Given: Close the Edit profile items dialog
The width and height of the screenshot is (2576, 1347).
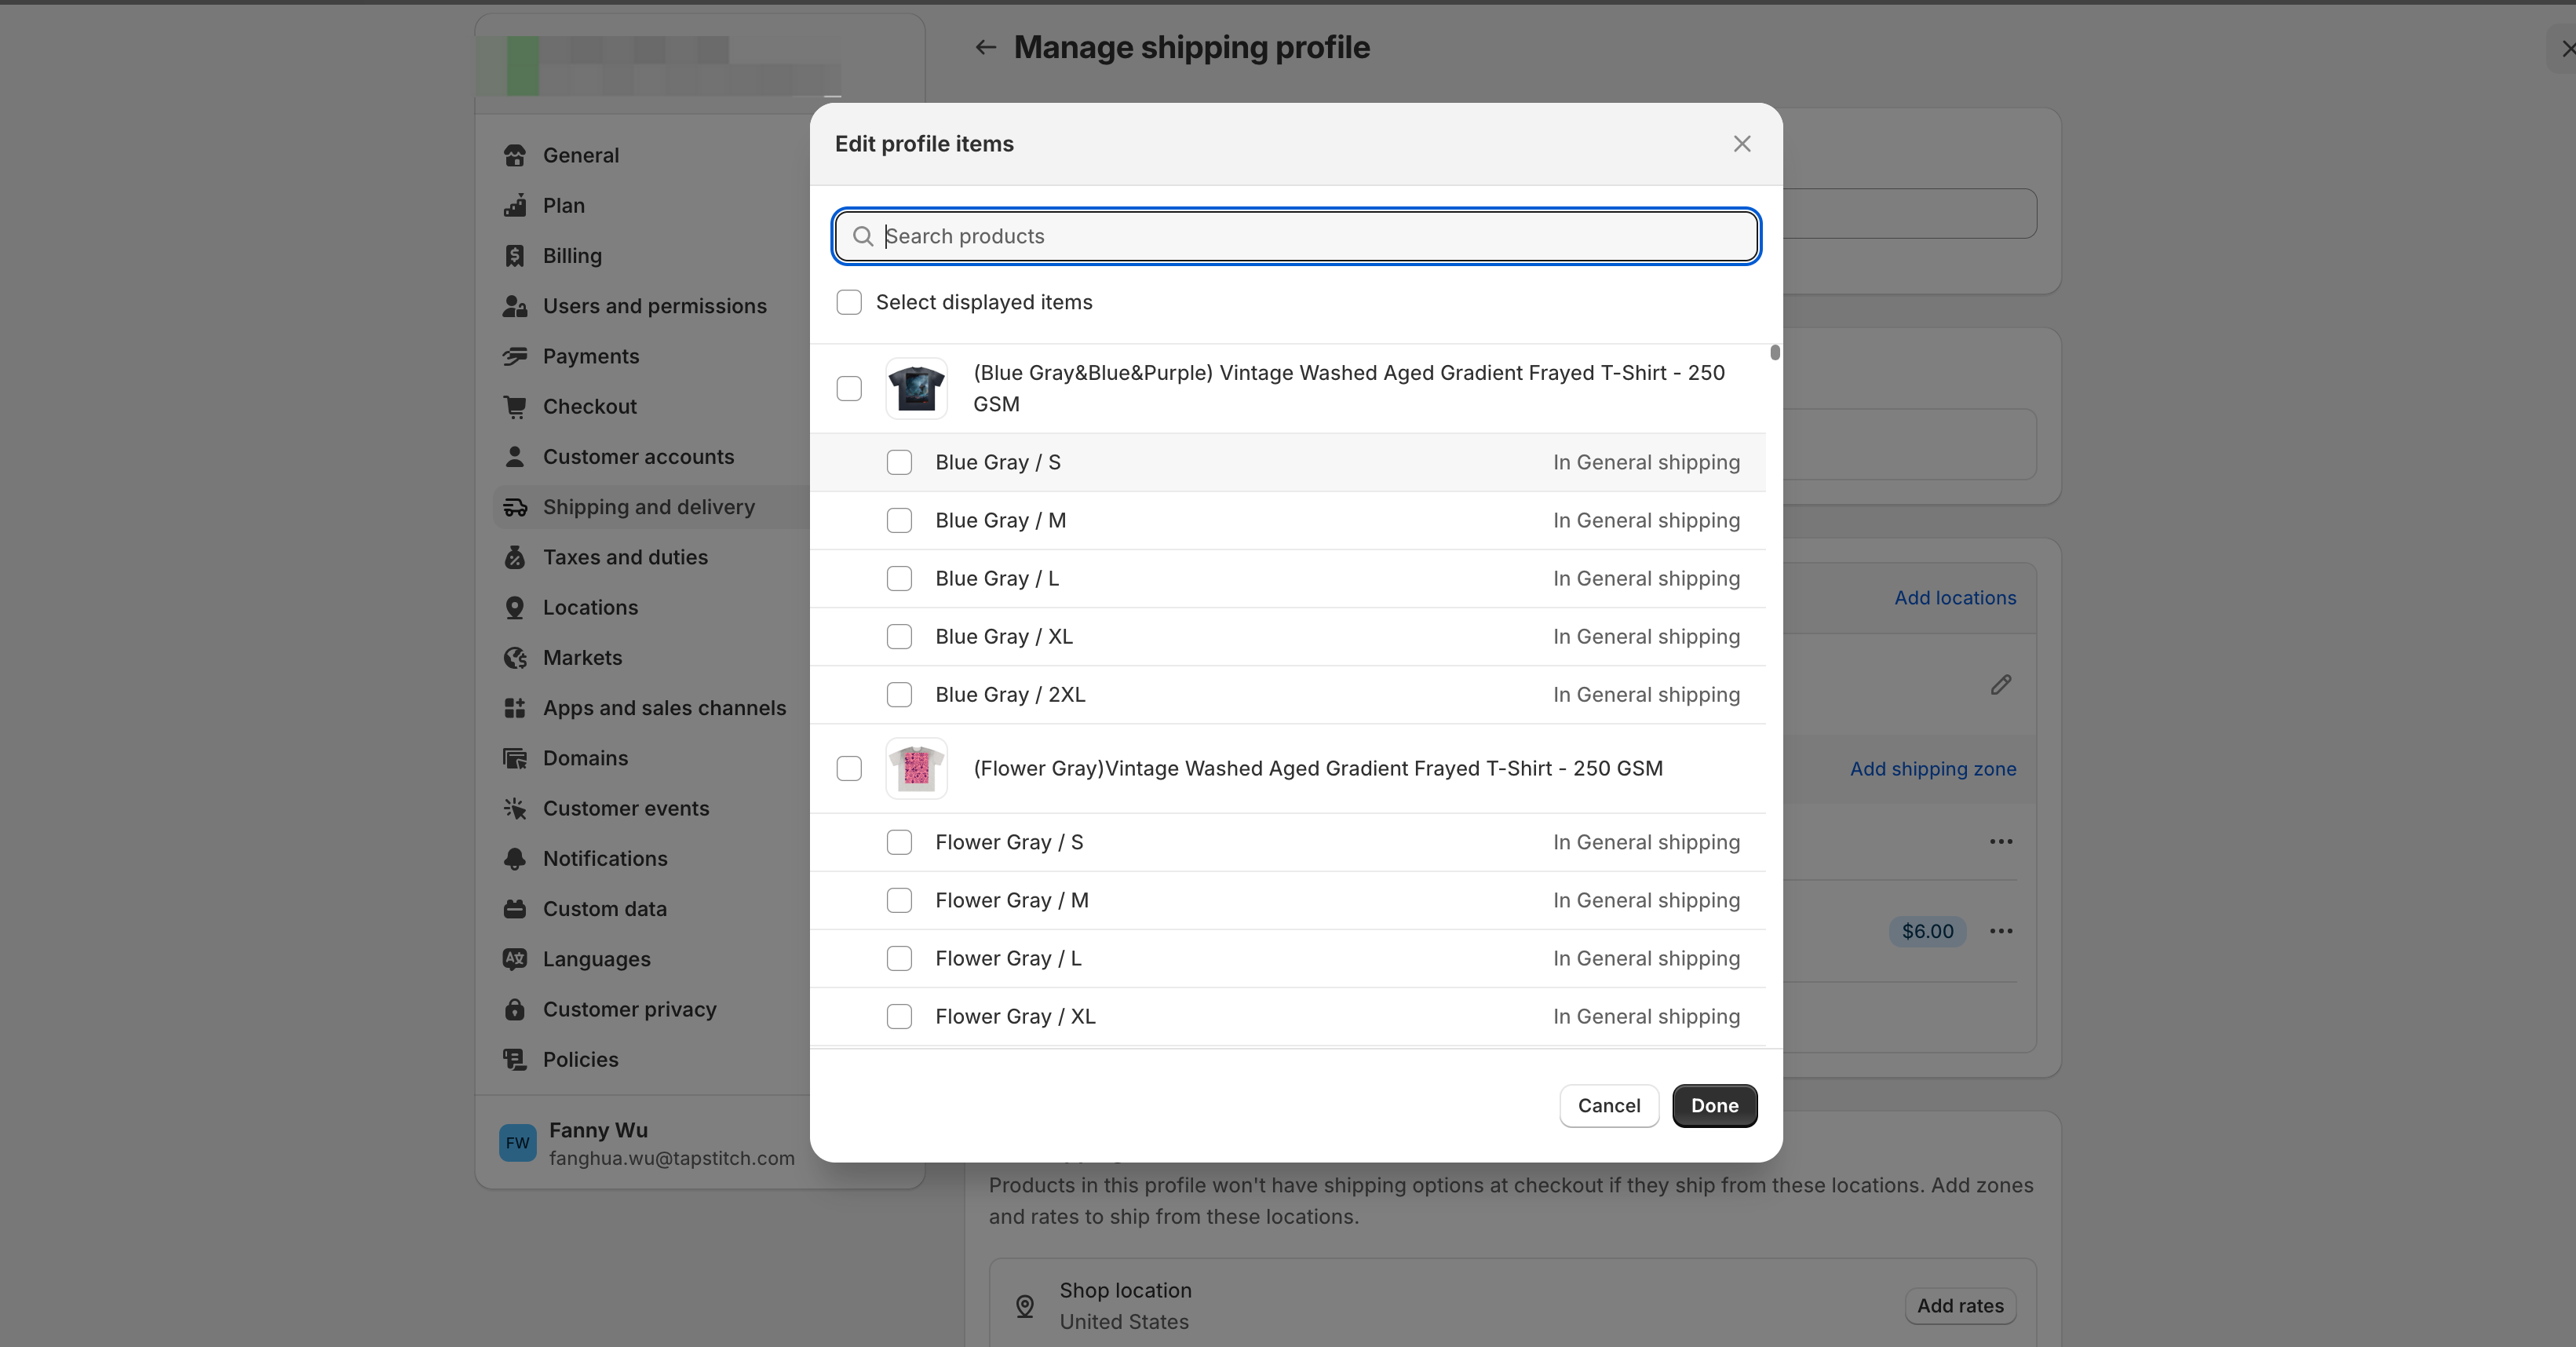Looking at the screenshot, I should pyautogui.click(x=1742, y=144).
